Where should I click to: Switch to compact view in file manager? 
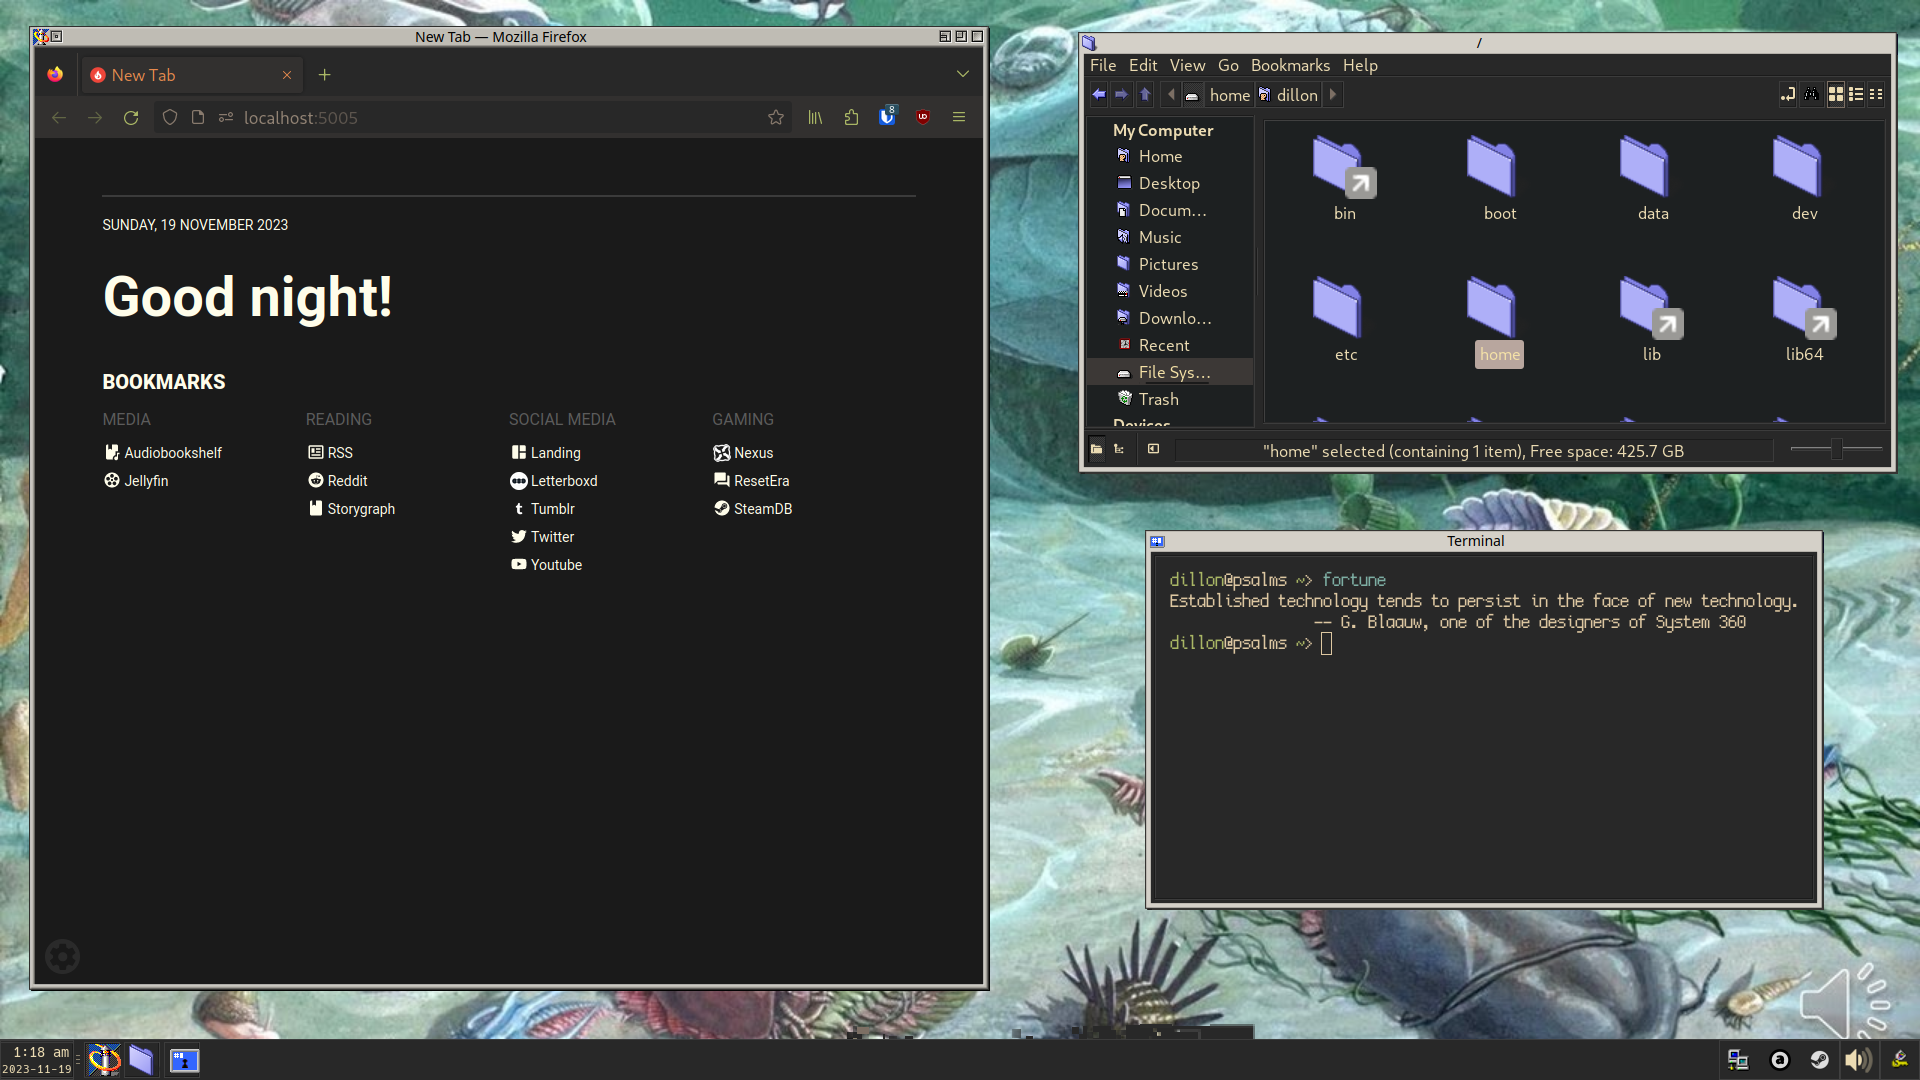pyautogui.click(x=1876, y=94)
